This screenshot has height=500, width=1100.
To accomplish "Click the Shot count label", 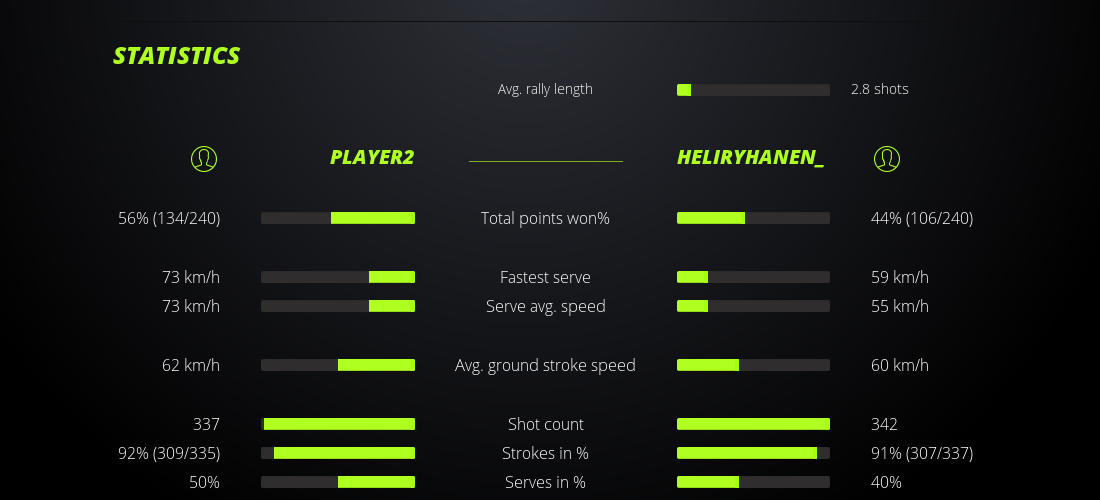I will pyautogui.click(x=545, y=424).
